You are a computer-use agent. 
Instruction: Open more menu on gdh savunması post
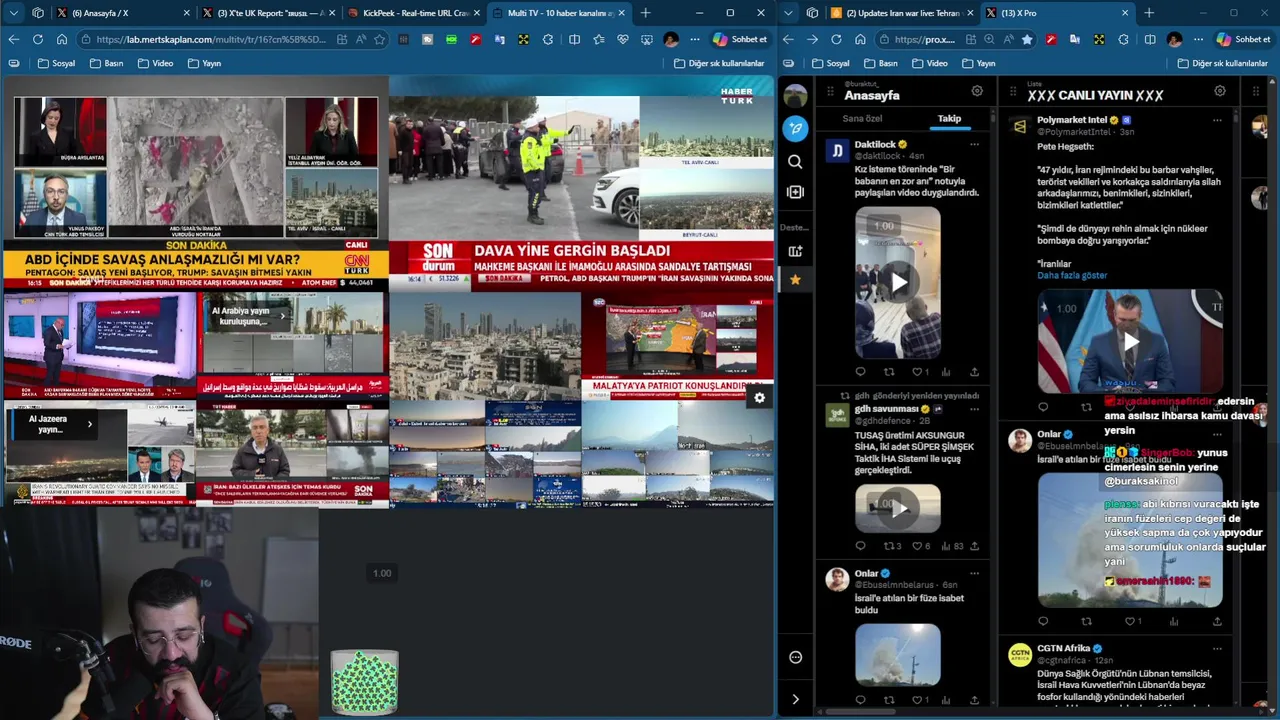click(974, 409)
